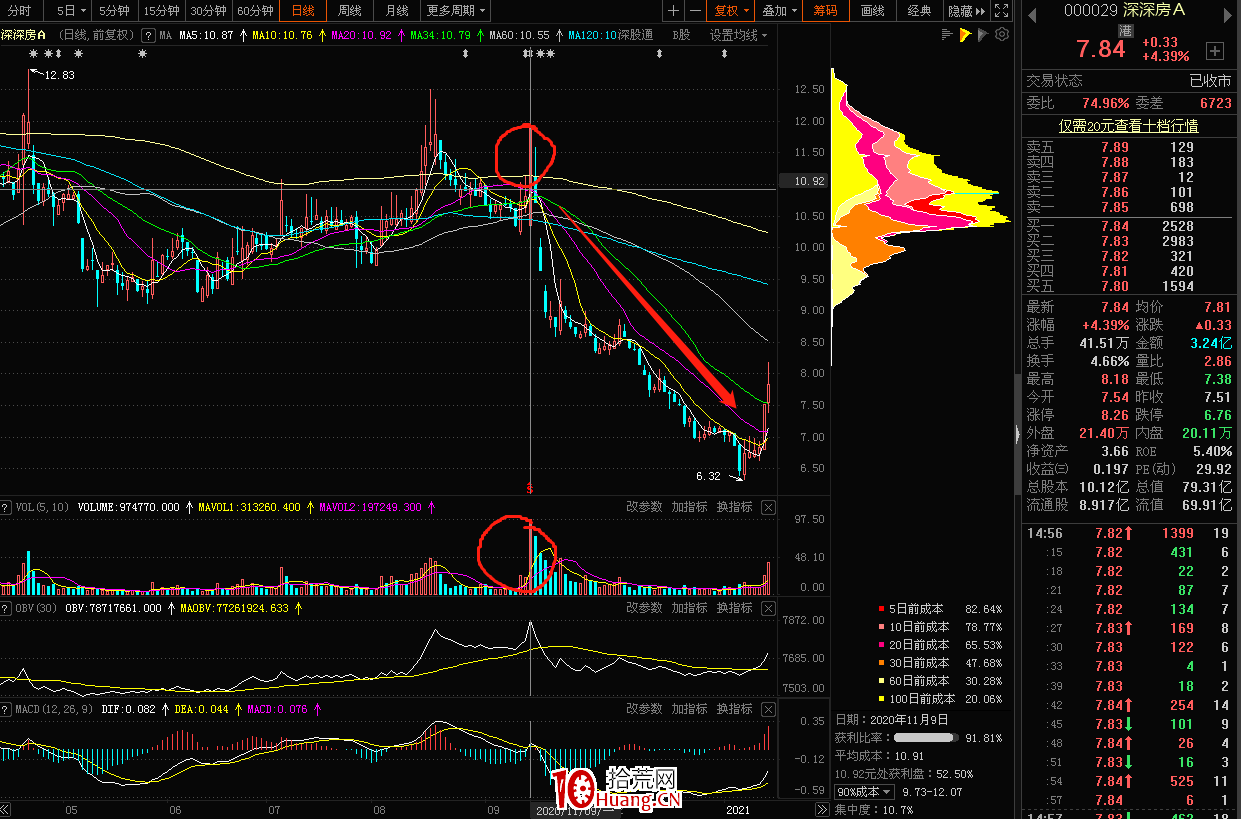Select the 月线 monthly chart tab
Viewport: 1241px width, 819px height.
click(x=397, y=11)
